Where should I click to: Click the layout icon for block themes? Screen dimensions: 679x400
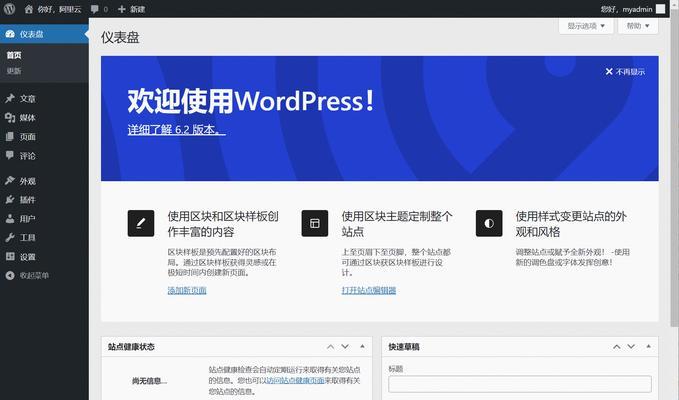tap(315, 223)
